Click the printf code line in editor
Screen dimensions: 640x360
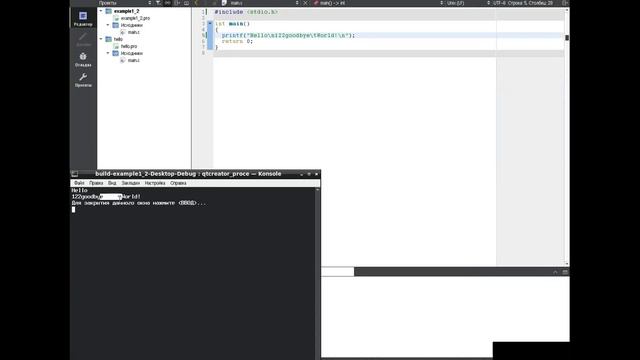[x=288, y=36]
